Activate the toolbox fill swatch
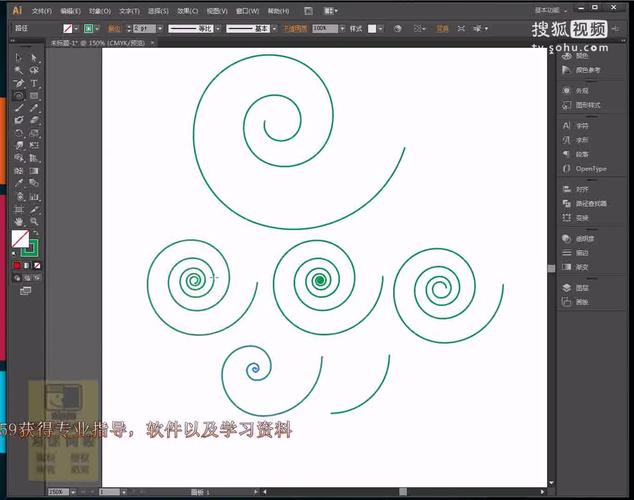The width and height of the screenshot is (634, 500). [x=20, y=239]
